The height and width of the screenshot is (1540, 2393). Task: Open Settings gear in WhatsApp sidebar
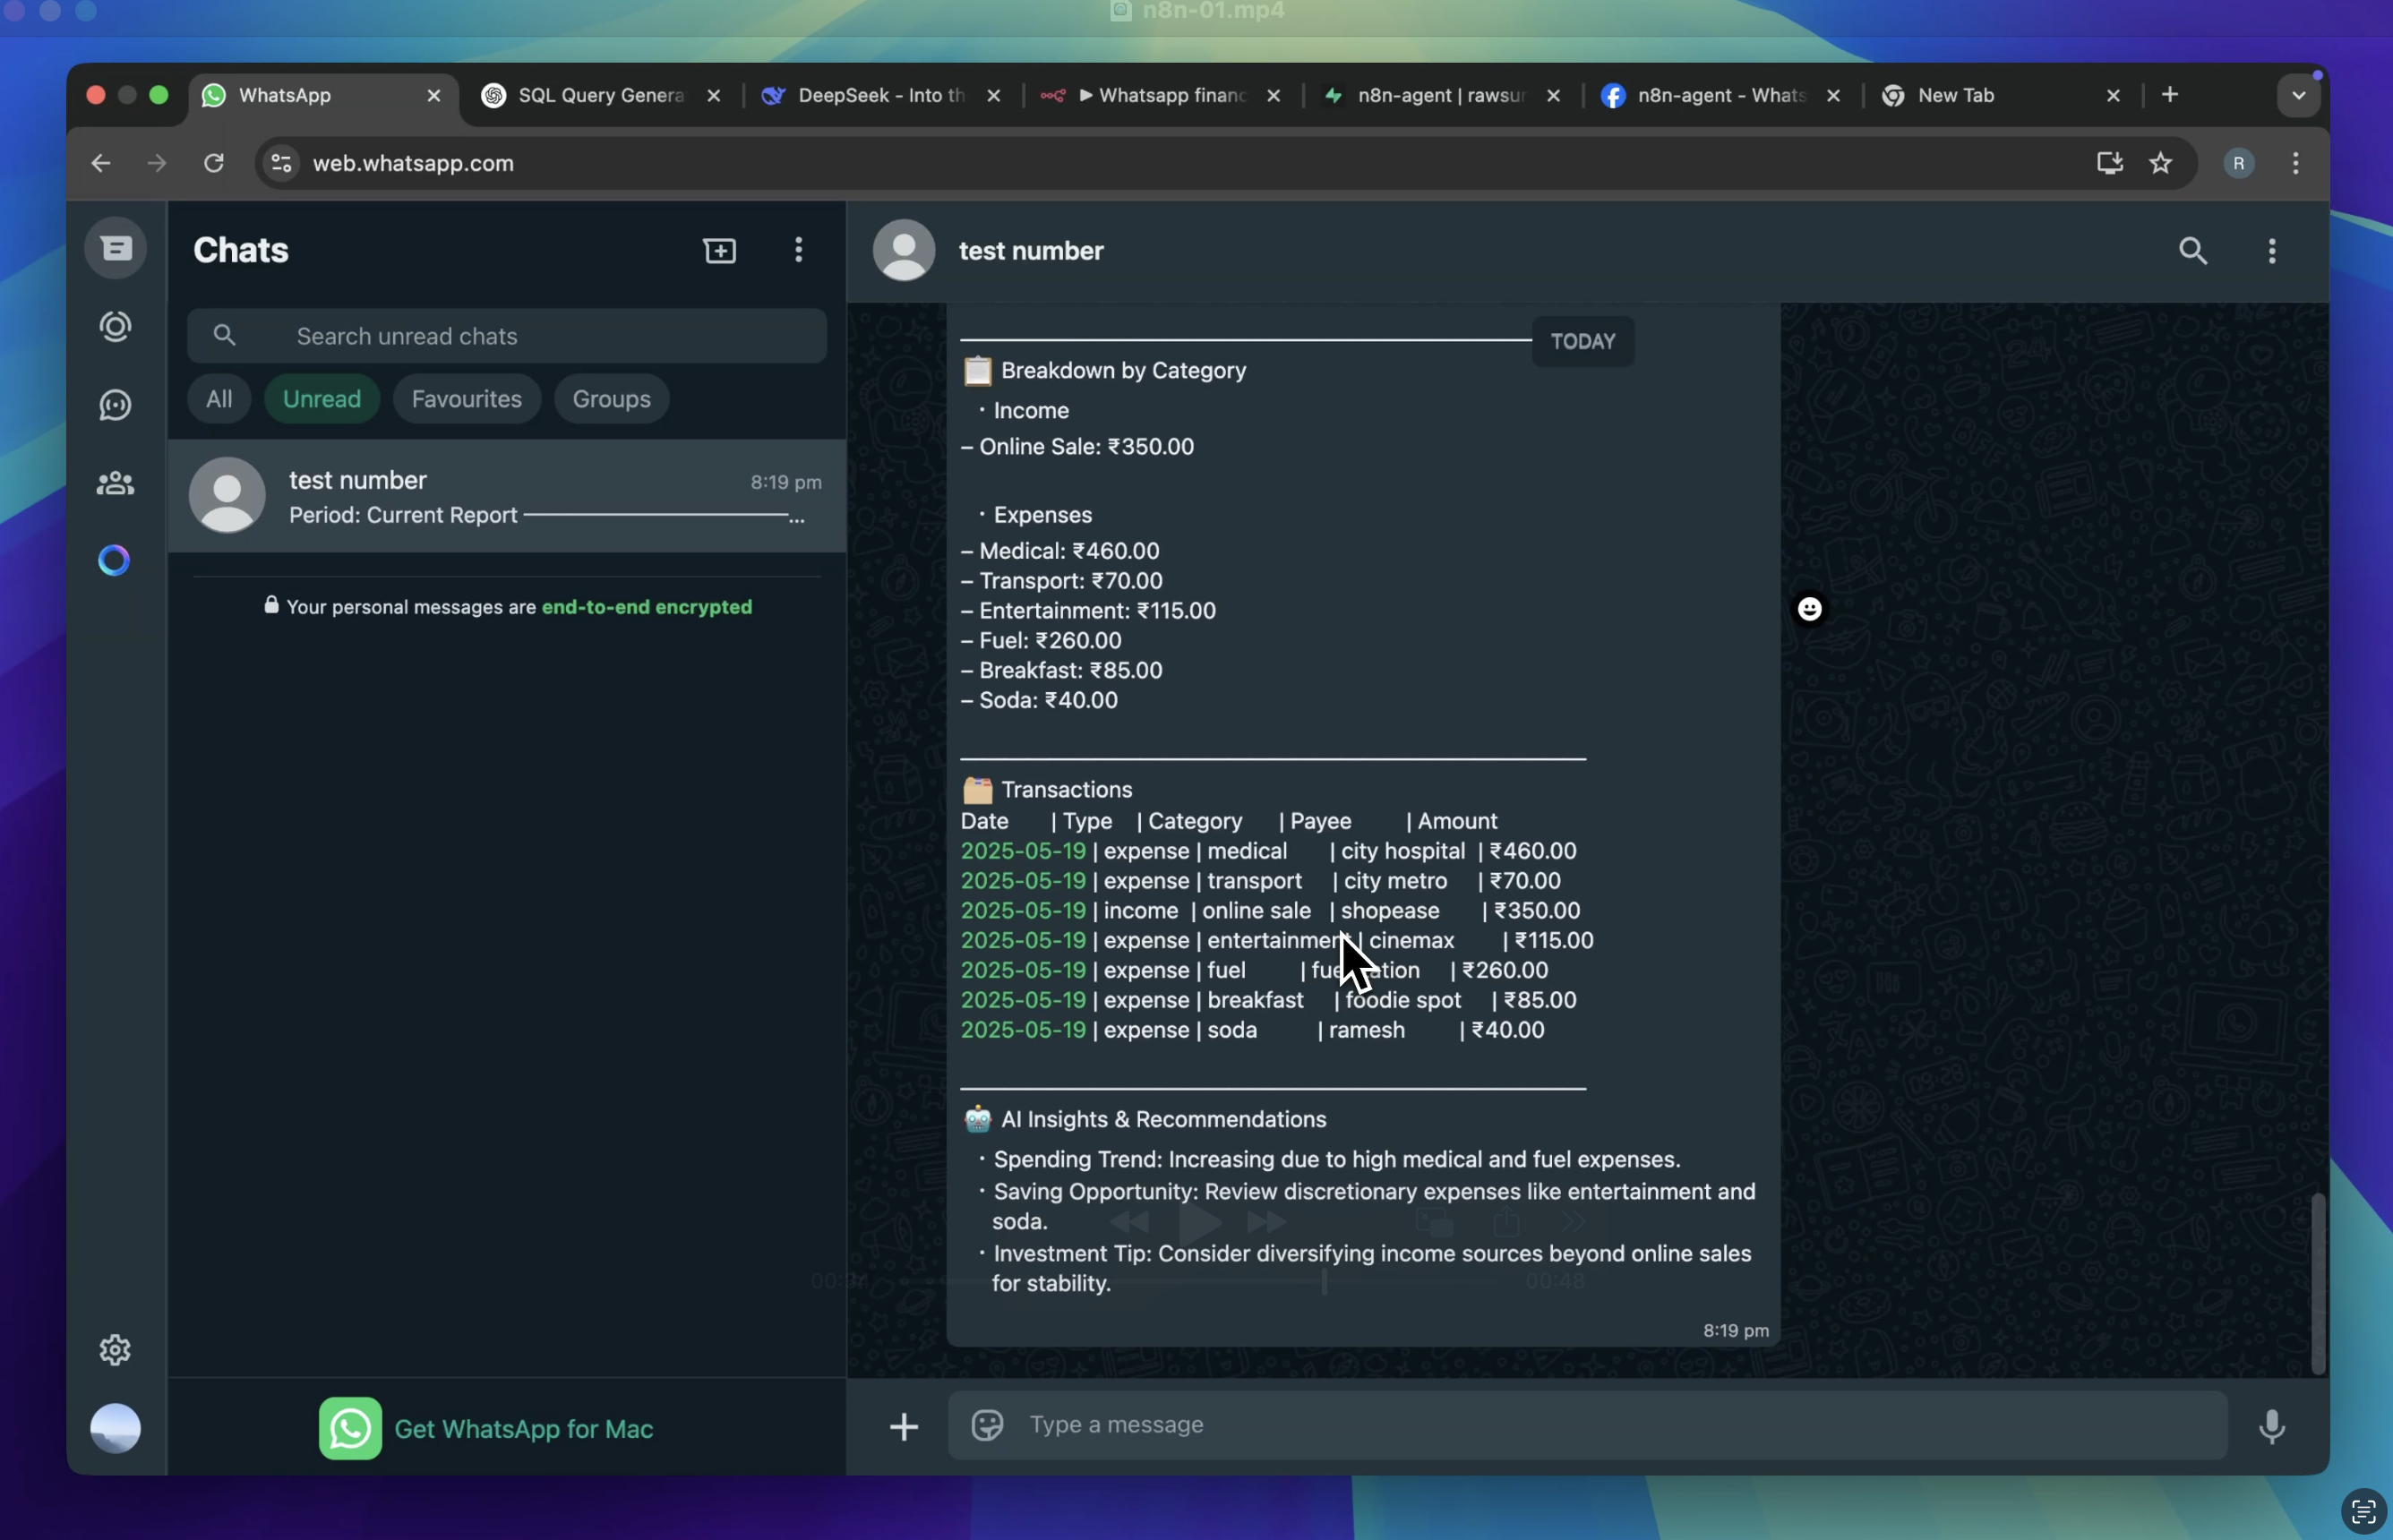point(115,1350)
